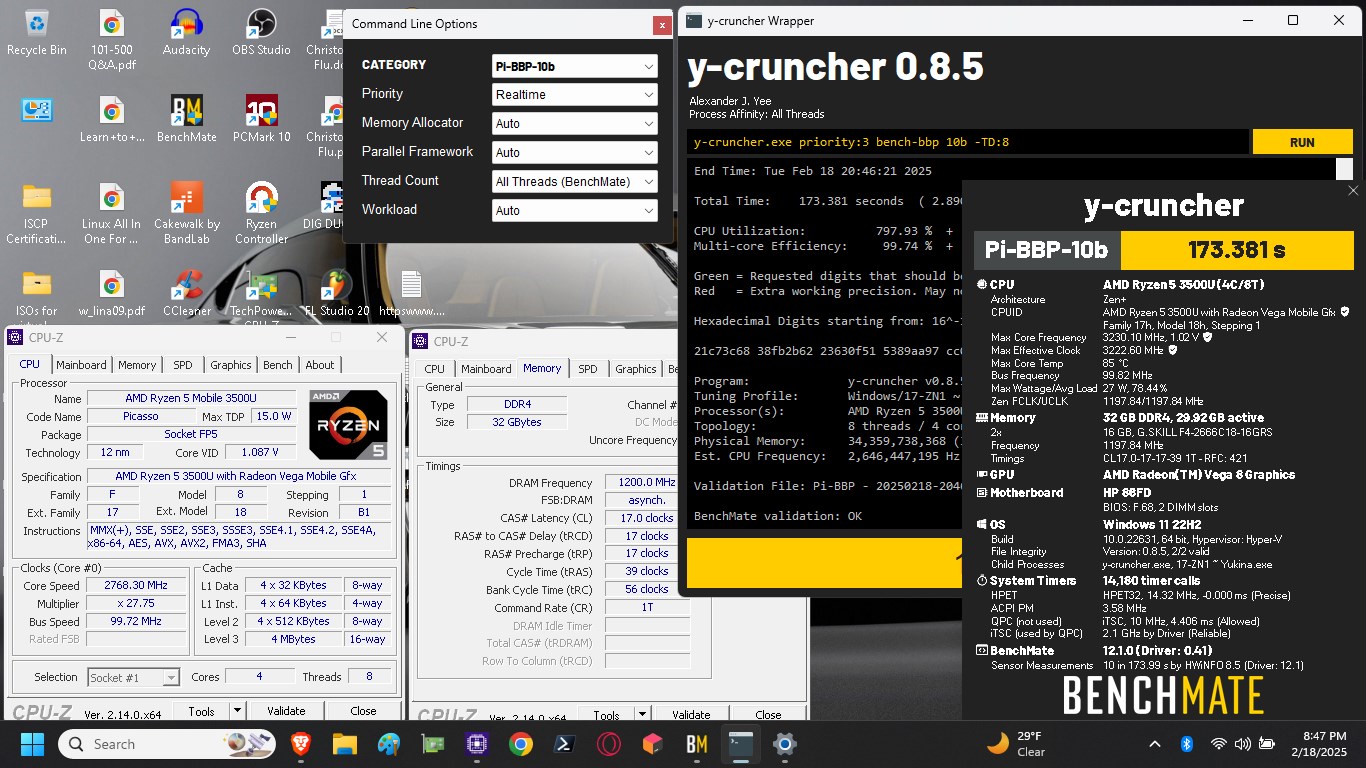Click the y-cruncher.exe command line field
Viewport: 1366px width, 768px height.
pyautogui.click(x=968, y=142)
